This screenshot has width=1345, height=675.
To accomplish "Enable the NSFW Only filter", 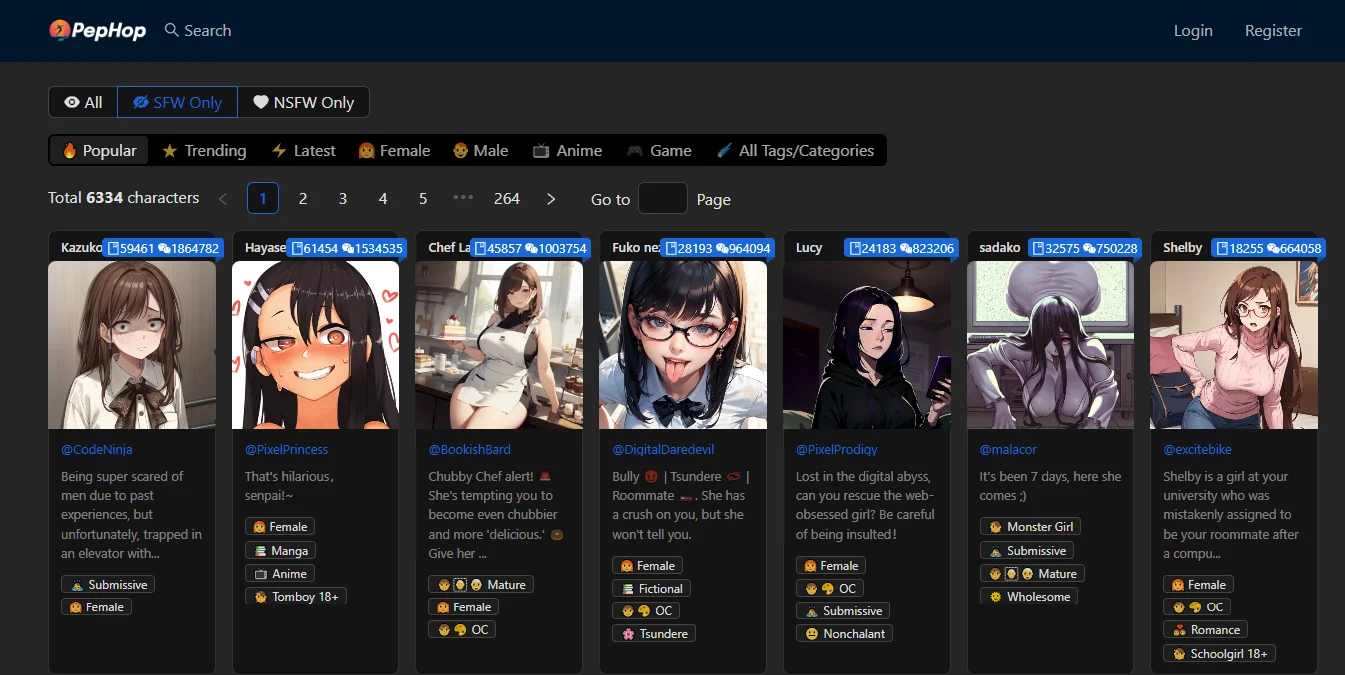I will click(303, 102).
